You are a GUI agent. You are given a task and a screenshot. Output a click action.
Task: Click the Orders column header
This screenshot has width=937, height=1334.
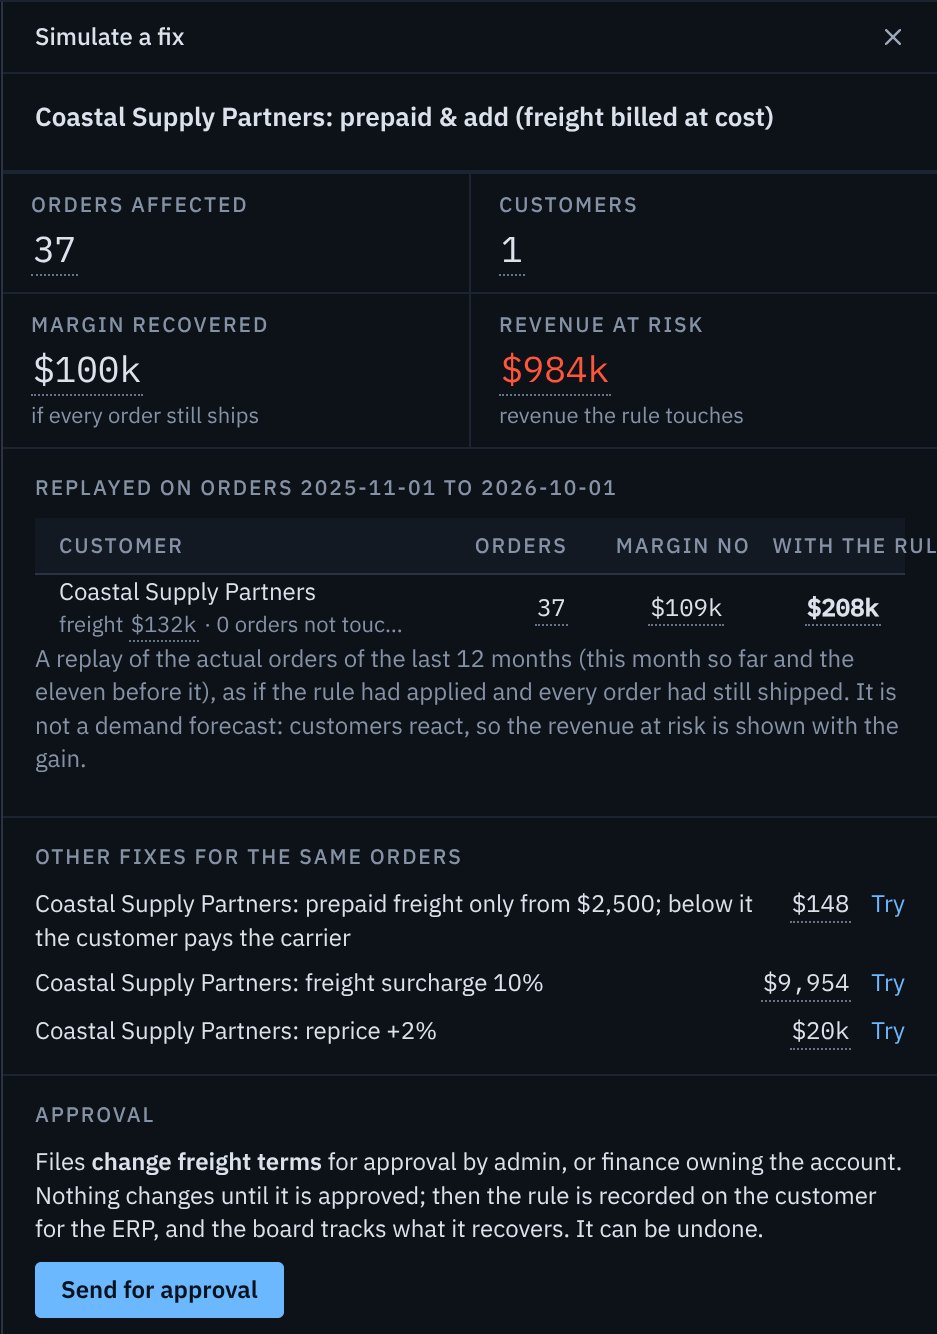point(521,546)
